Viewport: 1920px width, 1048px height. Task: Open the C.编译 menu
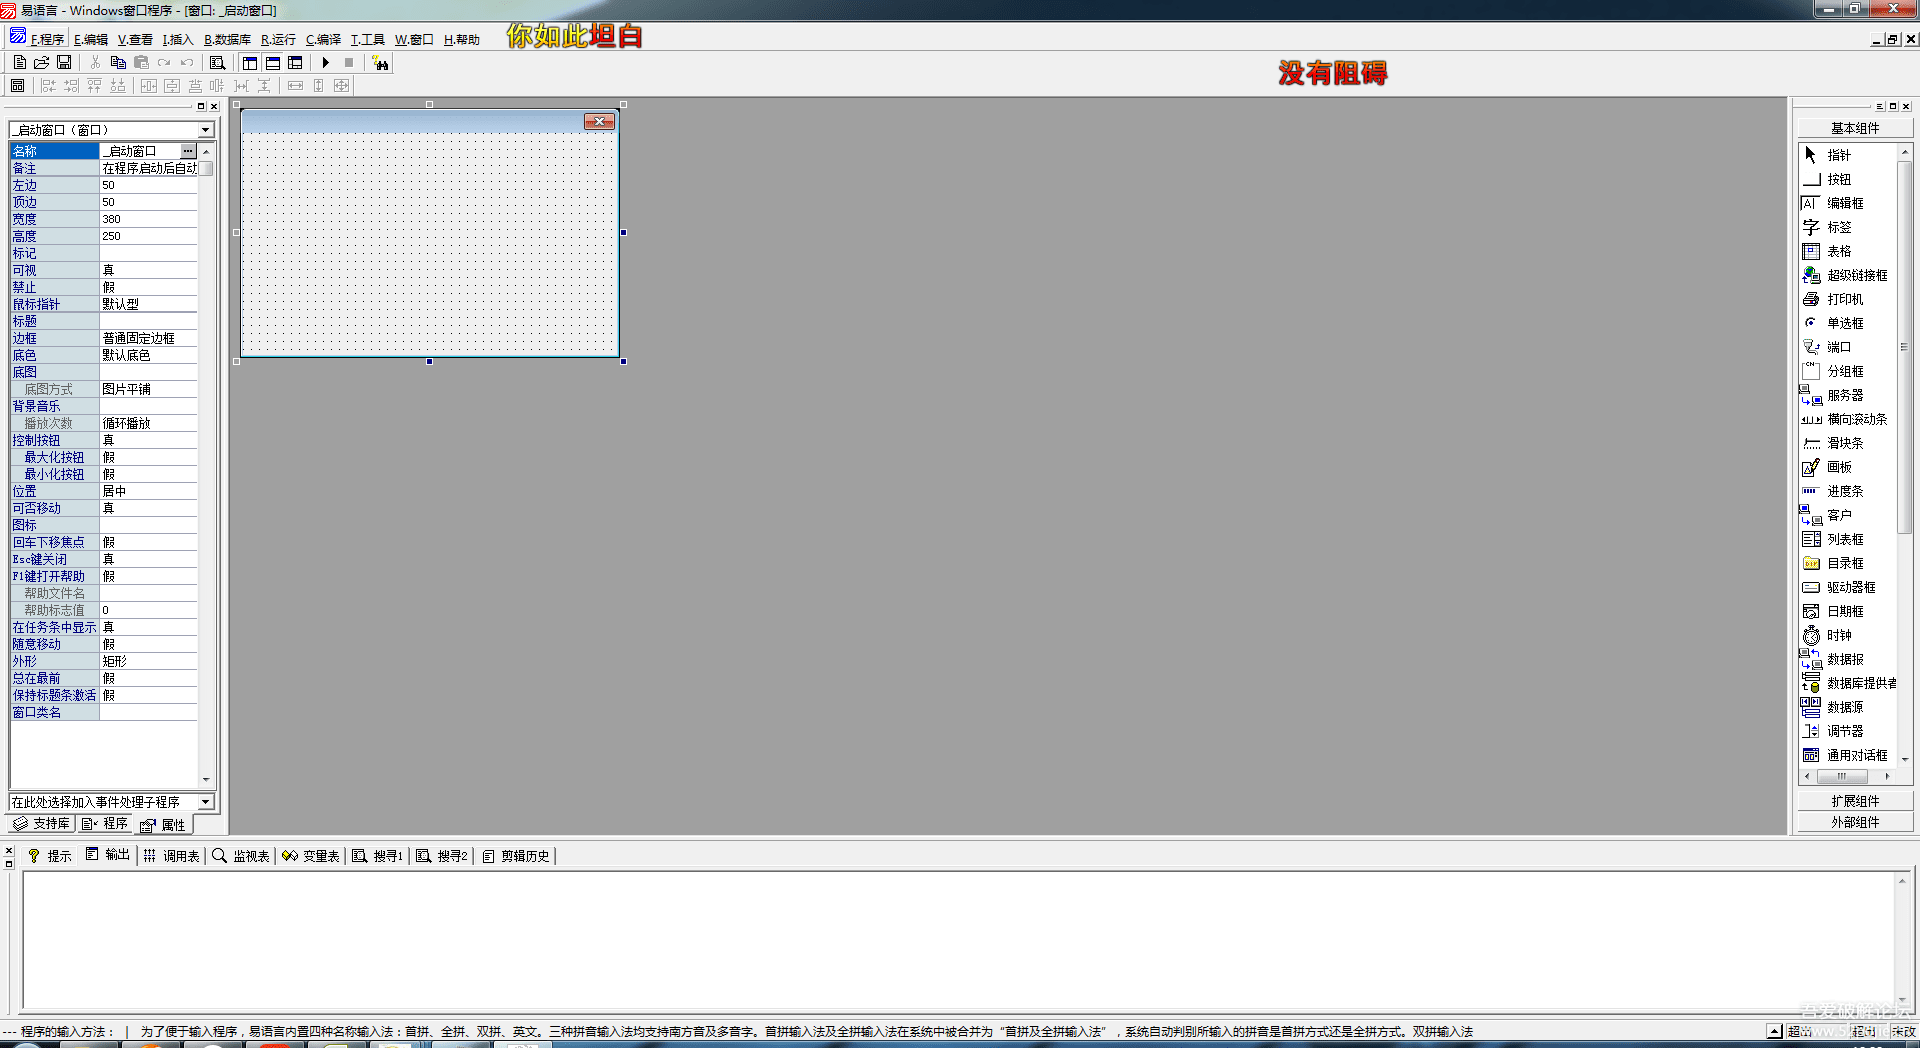tap(323, 40)
